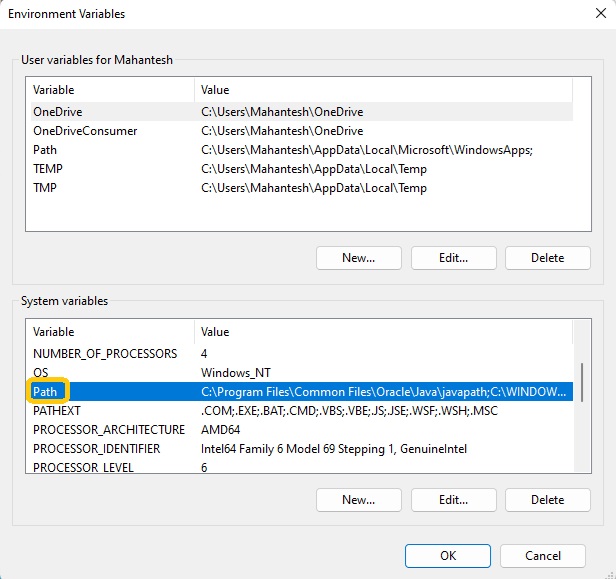Select the OneDrive user variable row
The width and height of the screenshot is (616, 579).
click(302, 112)
